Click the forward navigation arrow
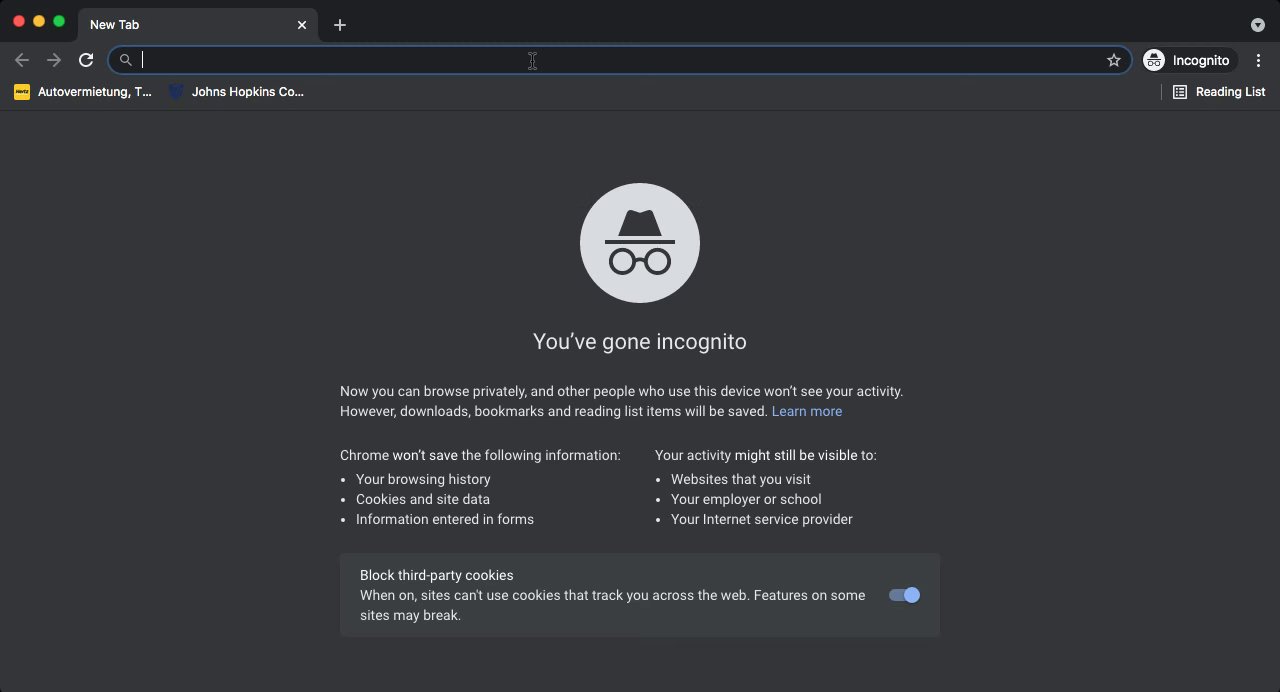The width and height of the screenshot is (1280, 692). (54, 61)
